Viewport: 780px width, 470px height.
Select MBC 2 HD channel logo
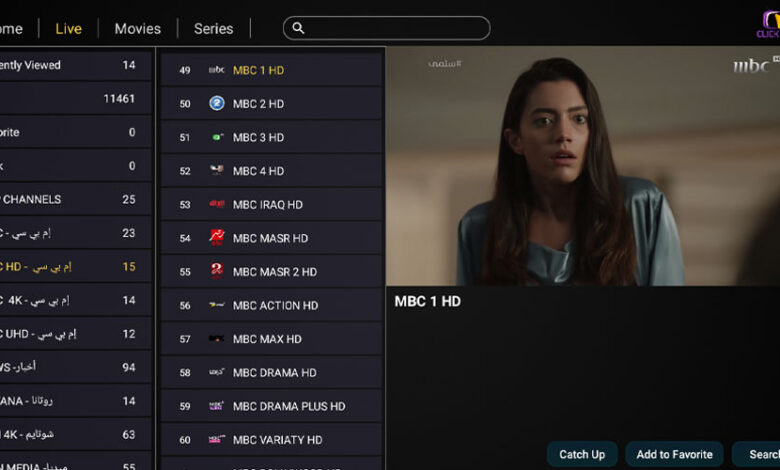[x=216, y=103]
